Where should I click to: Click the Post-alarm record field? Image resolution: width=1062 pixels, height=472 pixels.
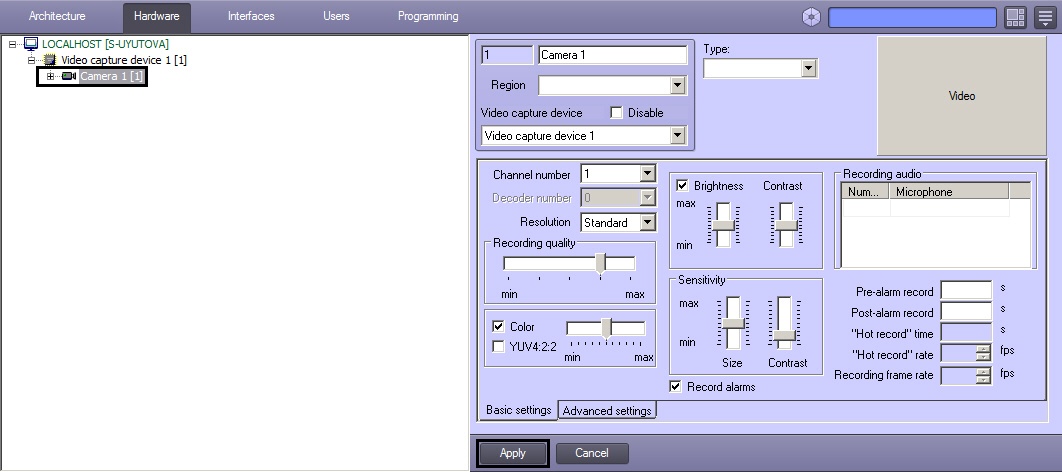967,312
